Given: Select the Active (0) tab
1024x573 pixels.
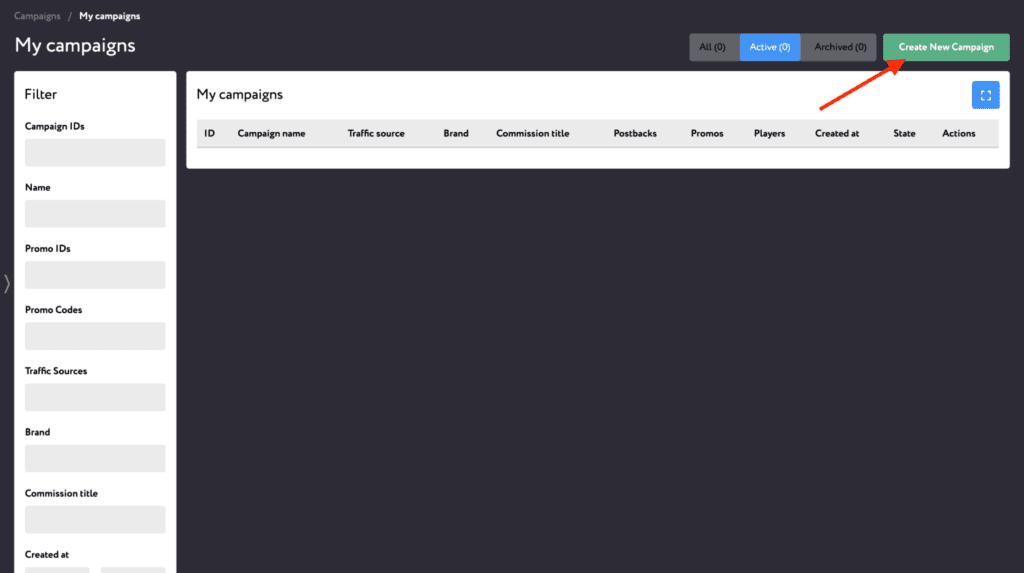Looking at the screenshot, I should pos(770,47).
